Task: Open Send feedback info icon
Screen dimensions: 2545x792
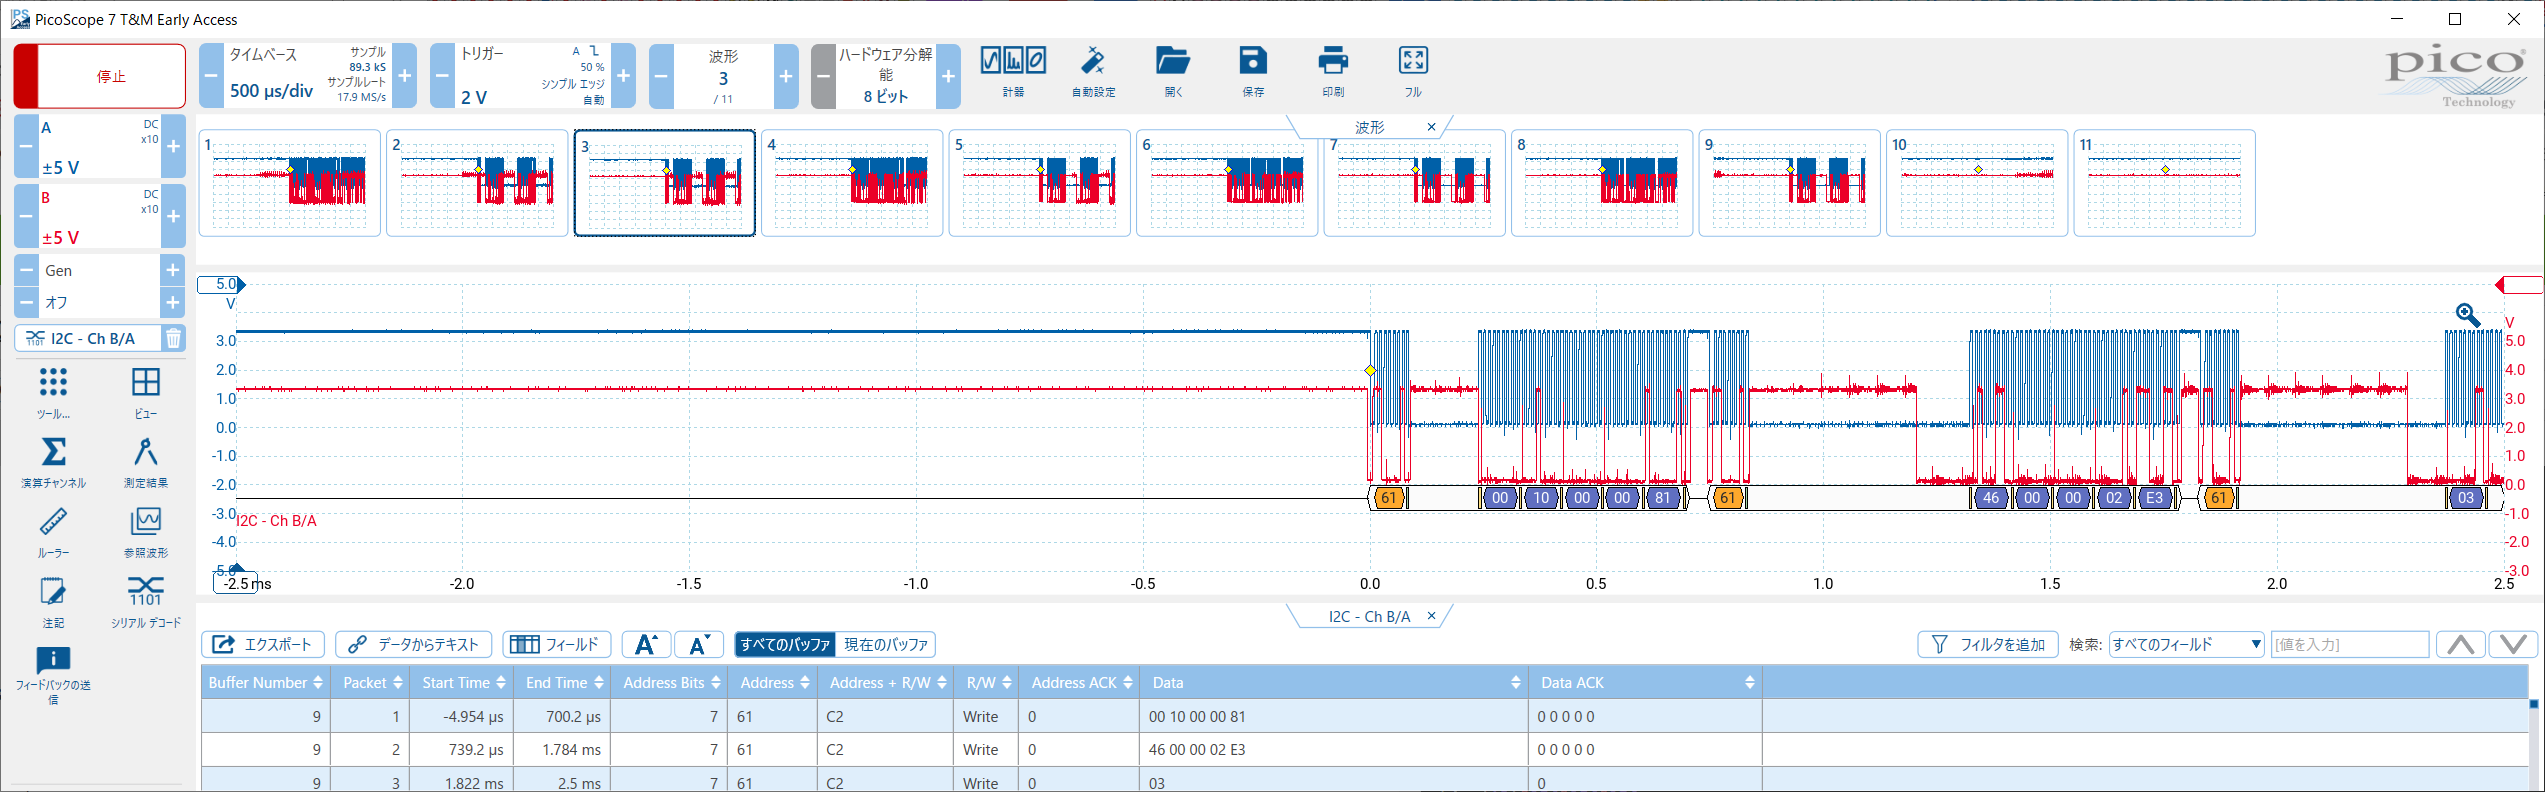Action: click(x=53, y=674)
